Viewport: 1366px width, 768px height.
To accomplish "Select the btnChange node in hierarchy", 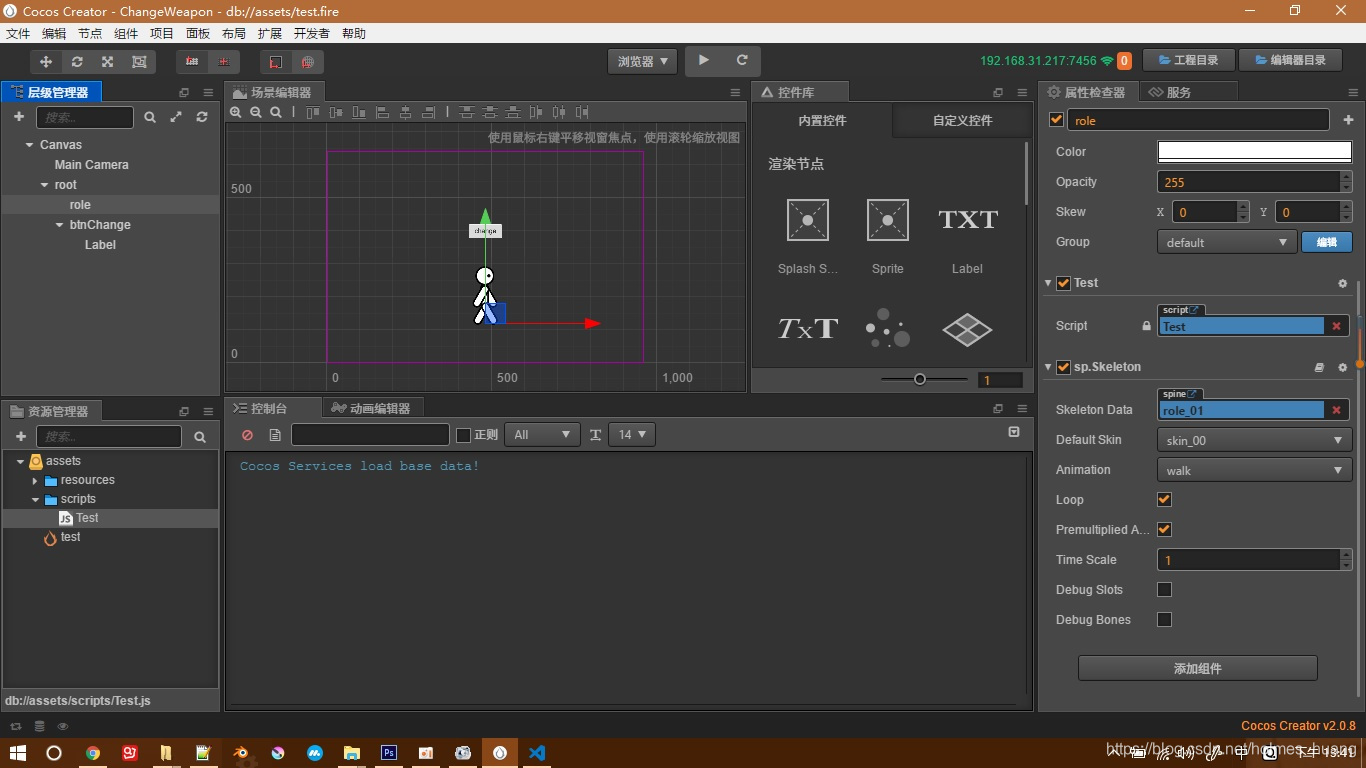I will (100, 225).
